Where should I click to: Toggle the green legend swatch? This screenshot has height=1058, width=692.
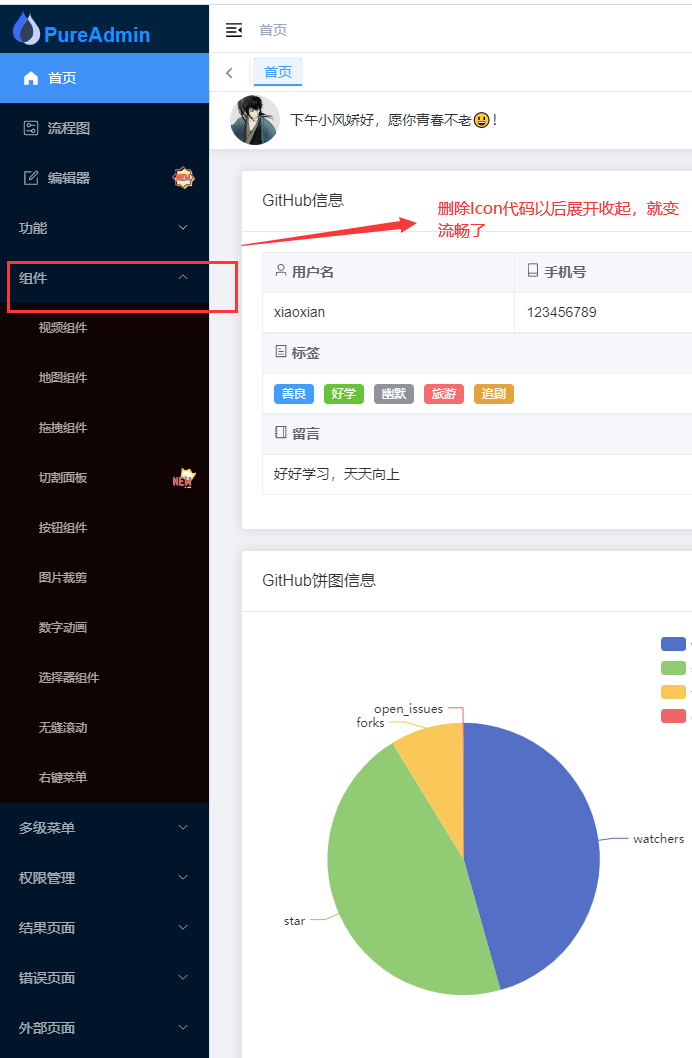coord(673,668)
